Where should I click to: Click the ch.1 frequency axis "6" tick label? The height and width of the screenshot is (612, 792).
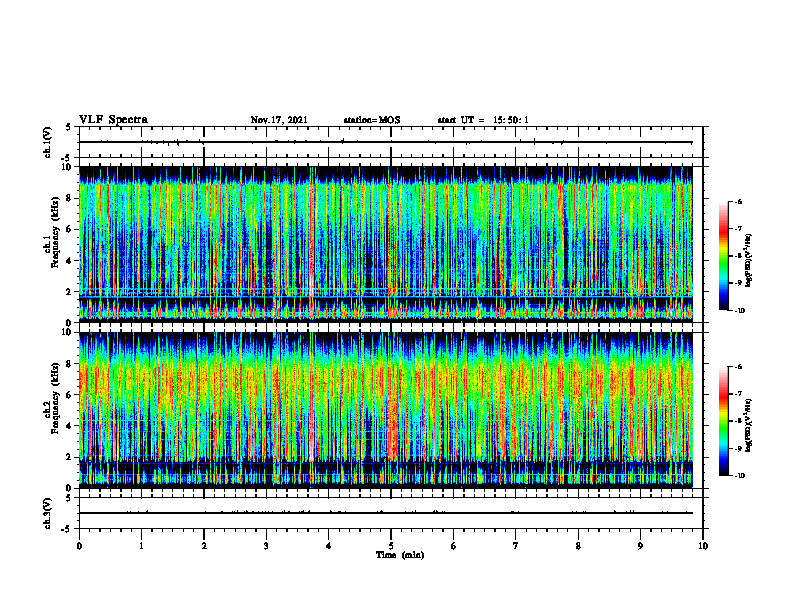tap(70, 229)
